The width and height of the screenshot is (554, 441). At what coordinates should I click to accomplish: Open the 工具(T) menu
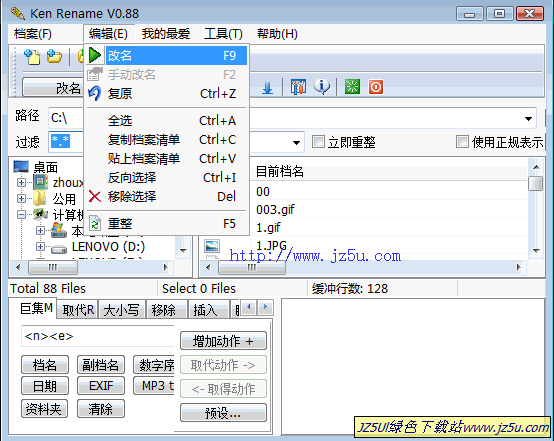click(x=223, y=34)
